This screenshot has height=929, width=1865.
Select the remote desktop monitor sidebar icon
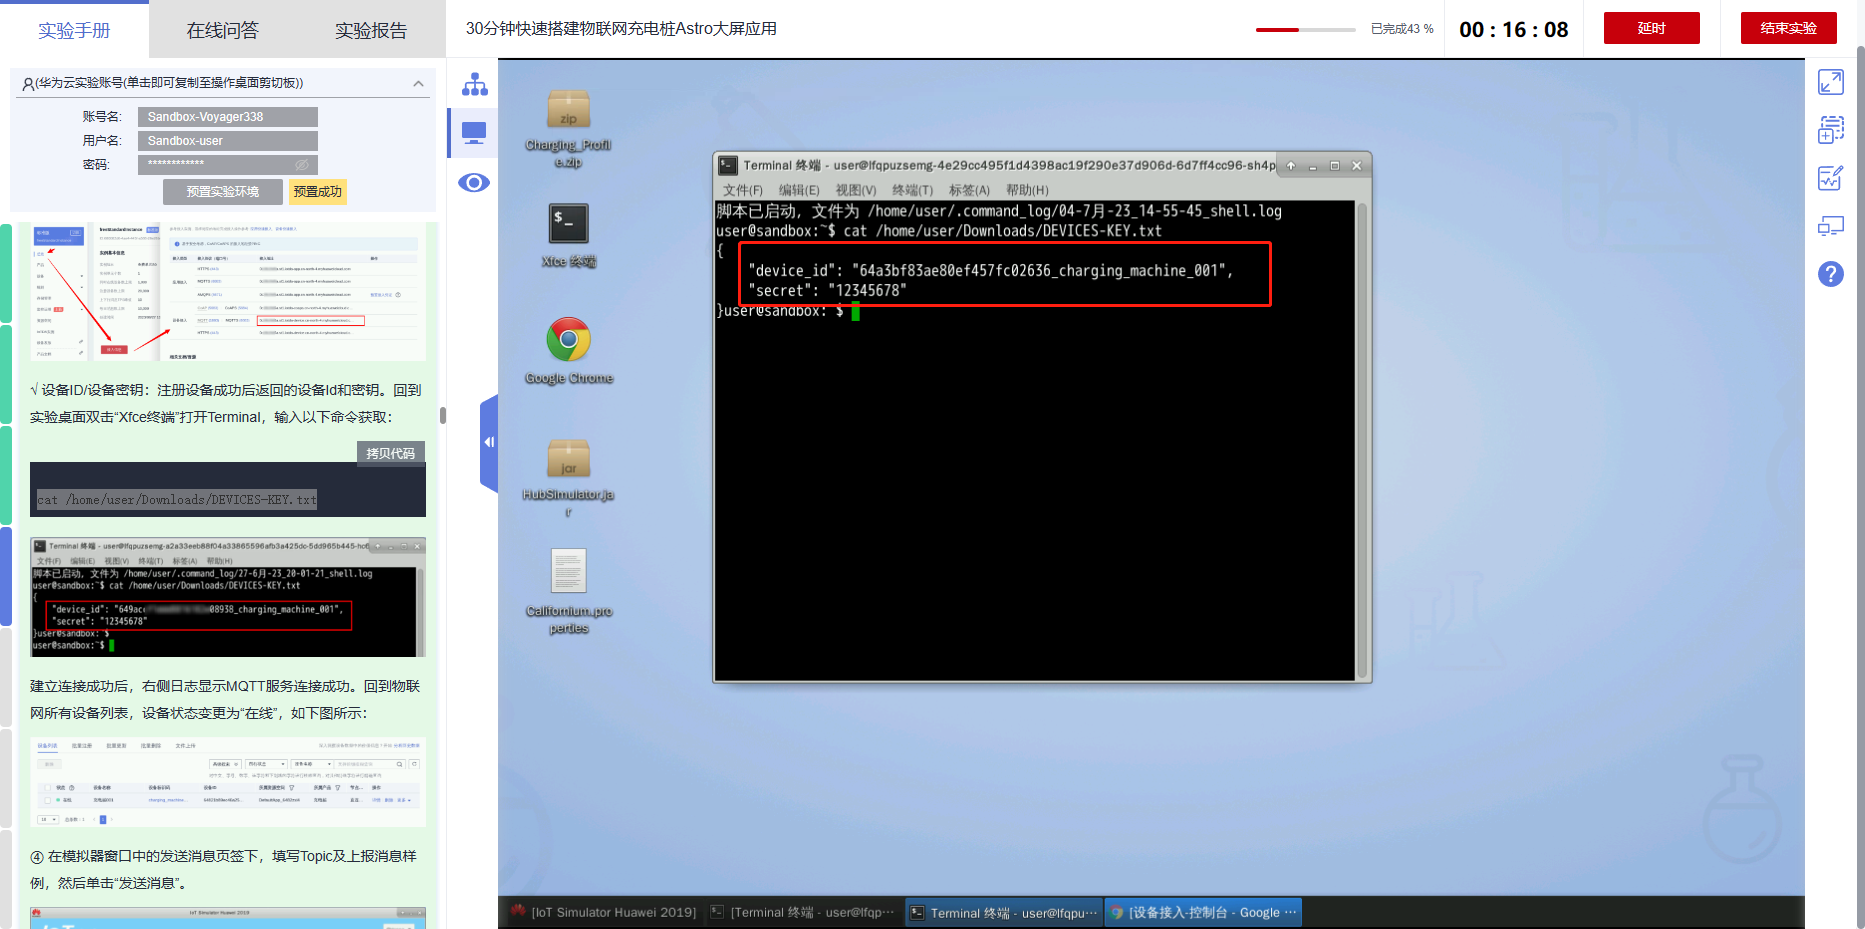pyautogui.click(x=474, y=133)
